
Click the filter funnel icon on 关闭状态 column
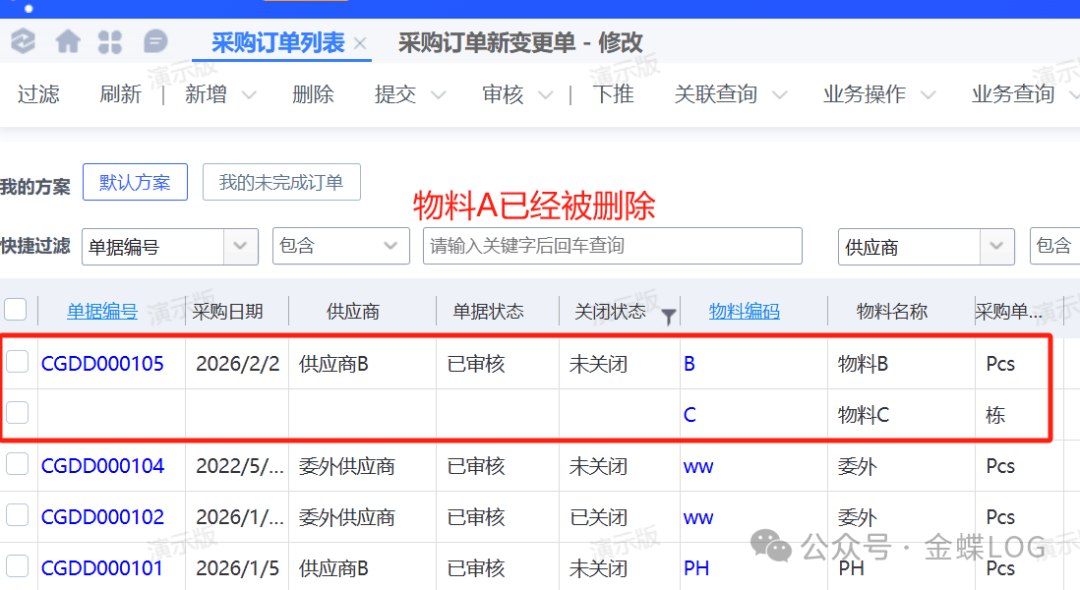[669, 315]
